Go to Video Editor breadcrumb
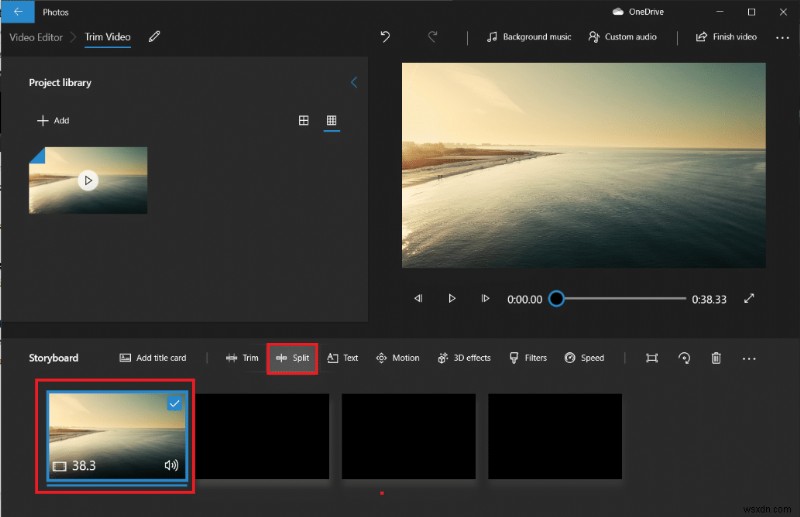 pyautogui.click(x=36, y=37)
